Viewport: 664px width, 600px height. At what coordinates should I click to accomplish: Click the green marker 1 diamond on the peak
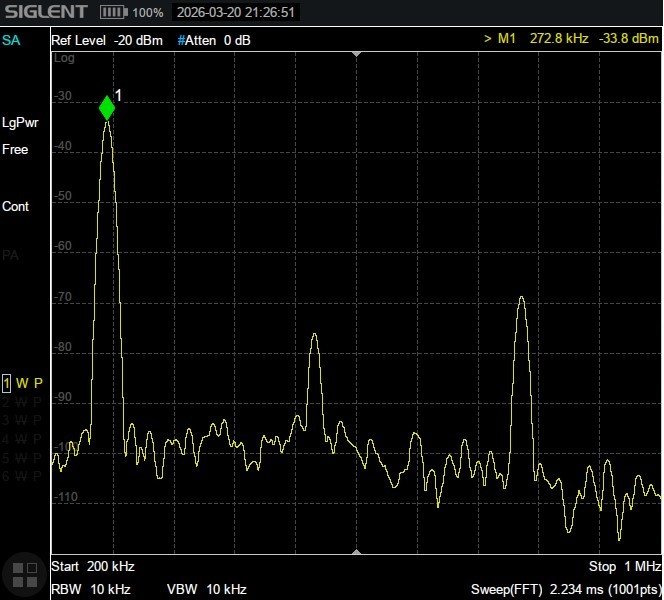[107, 108]
